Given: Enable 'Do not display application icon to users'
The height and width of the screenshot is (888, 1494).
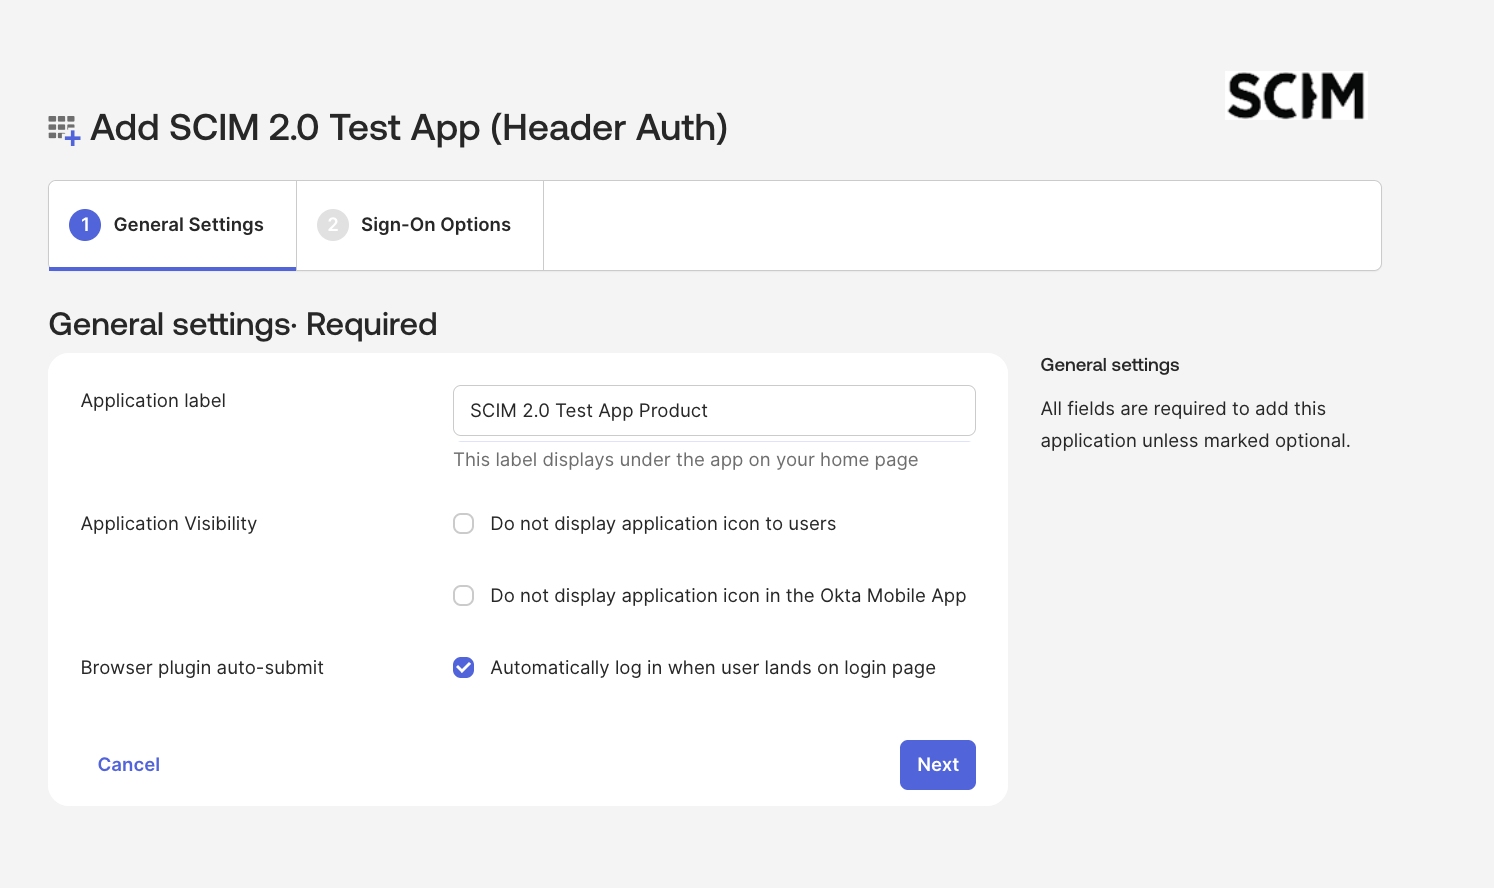Looking at the screenshot, I should [464, 524].
